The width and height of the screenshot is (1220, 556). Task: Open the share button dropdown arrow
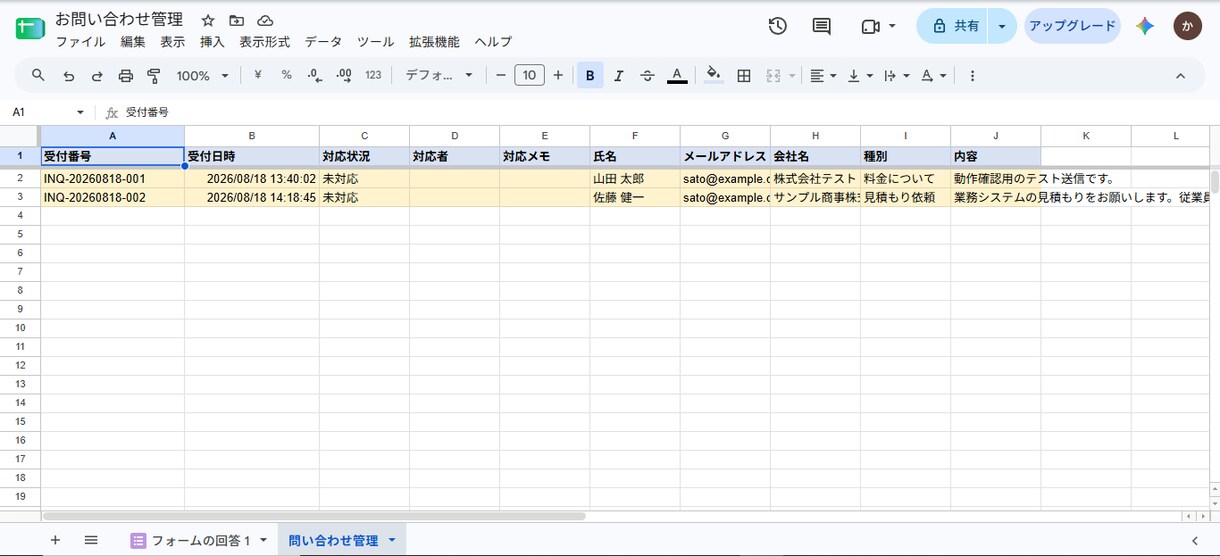[1003, 26]
